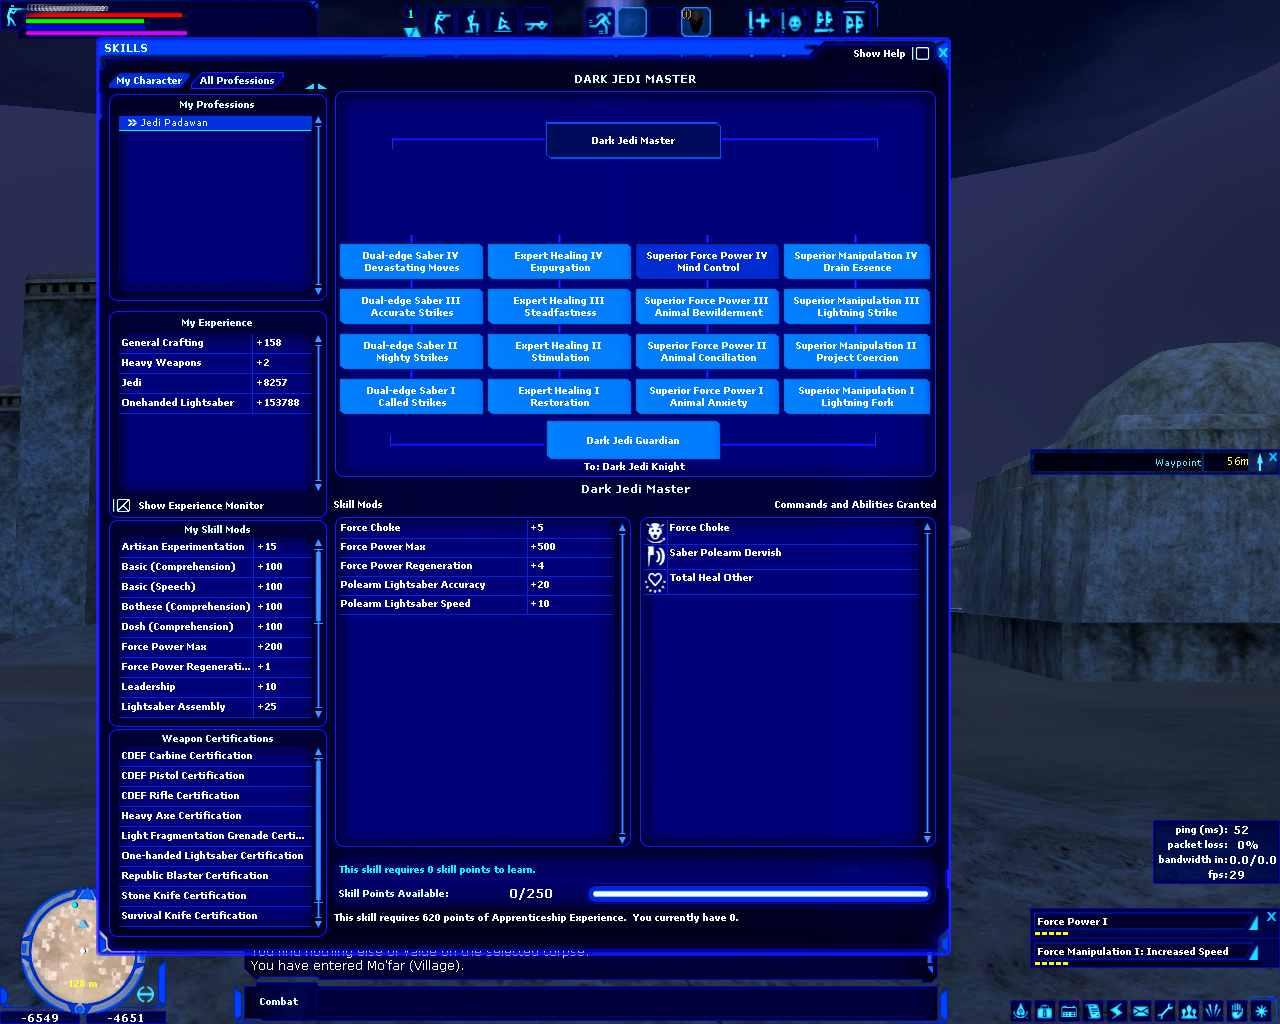Select the sitting posture icon
Screen dimensions: 1280x1024
pyautogui.click(x=503, y=22)
